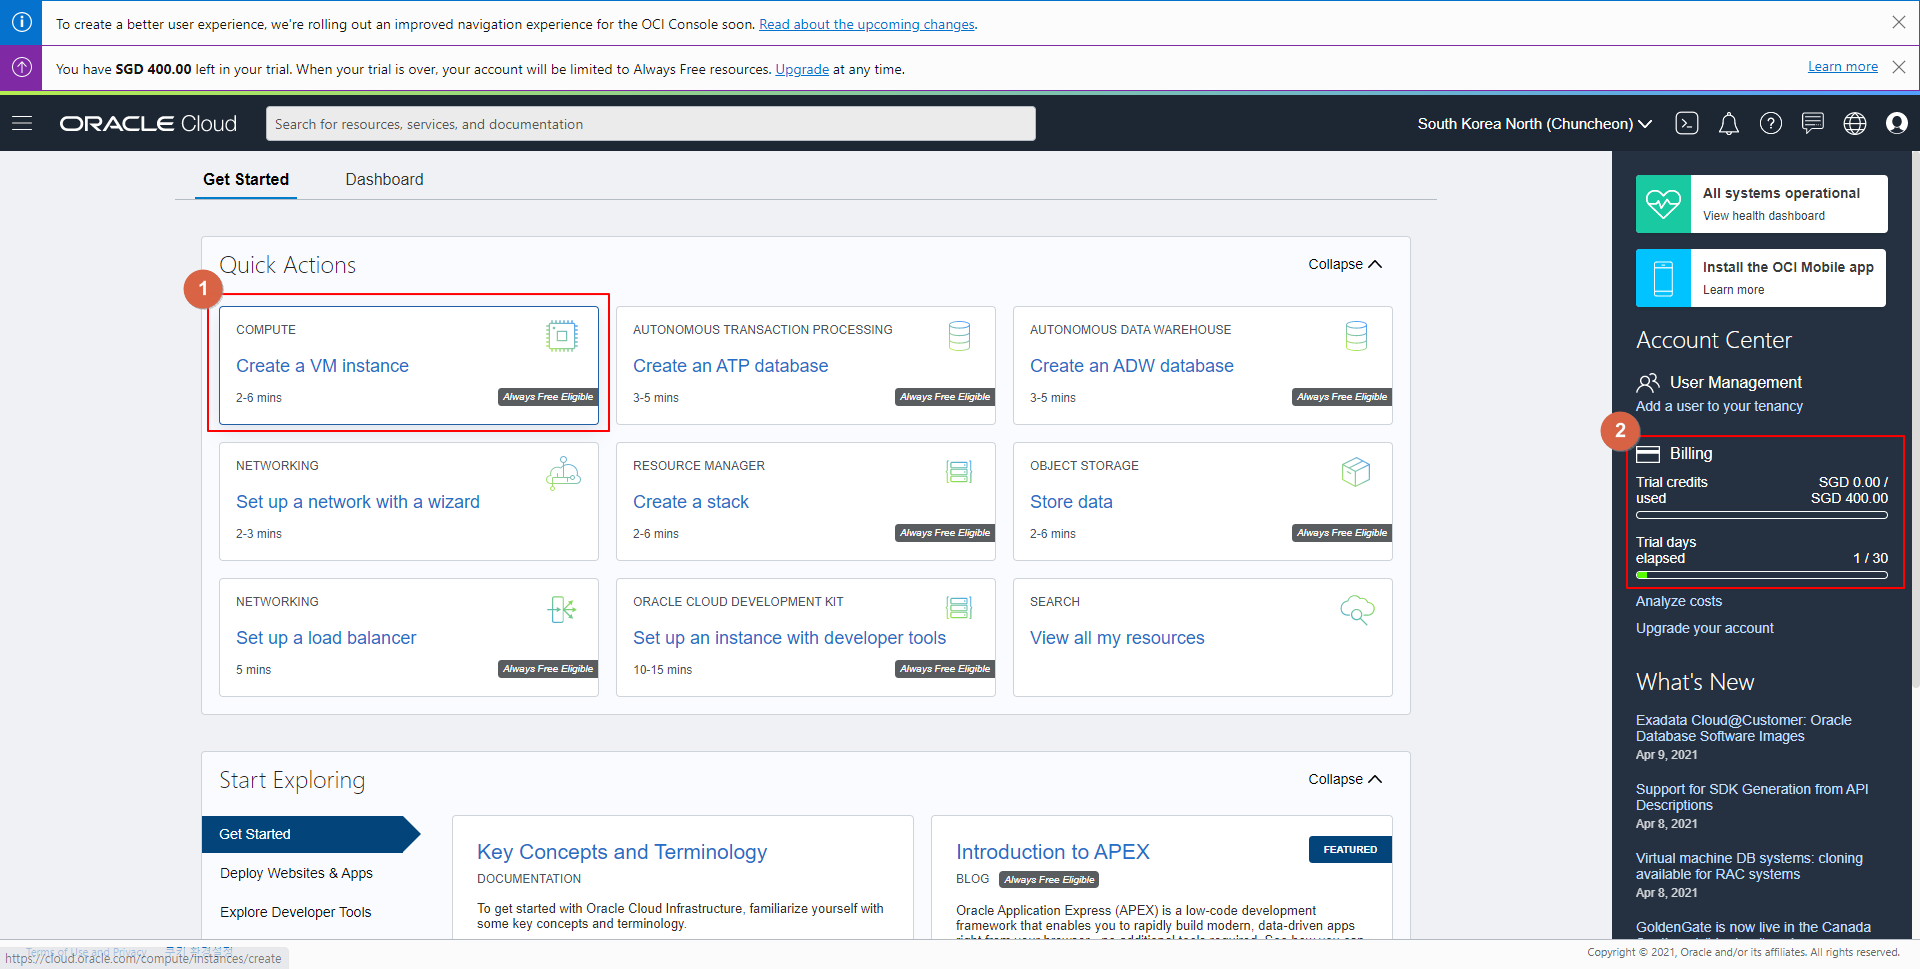Select Get Started in Start Exploring list

(310, 834)
